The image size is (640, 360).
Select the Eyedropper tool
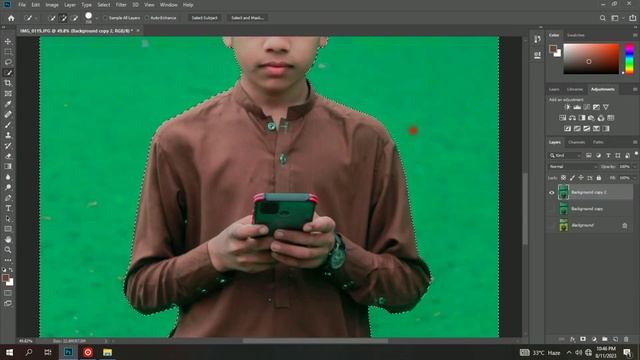click(8, 104)
